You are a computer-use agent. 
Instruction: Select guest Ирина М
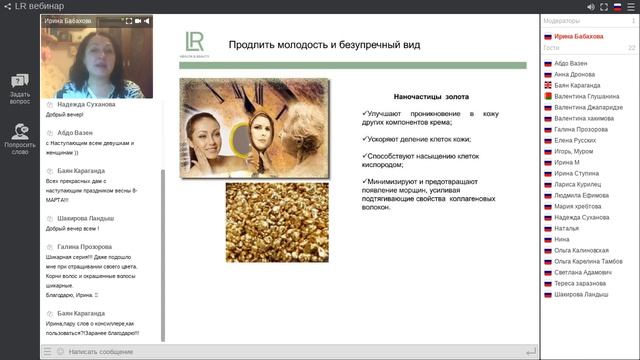point(567,162)
